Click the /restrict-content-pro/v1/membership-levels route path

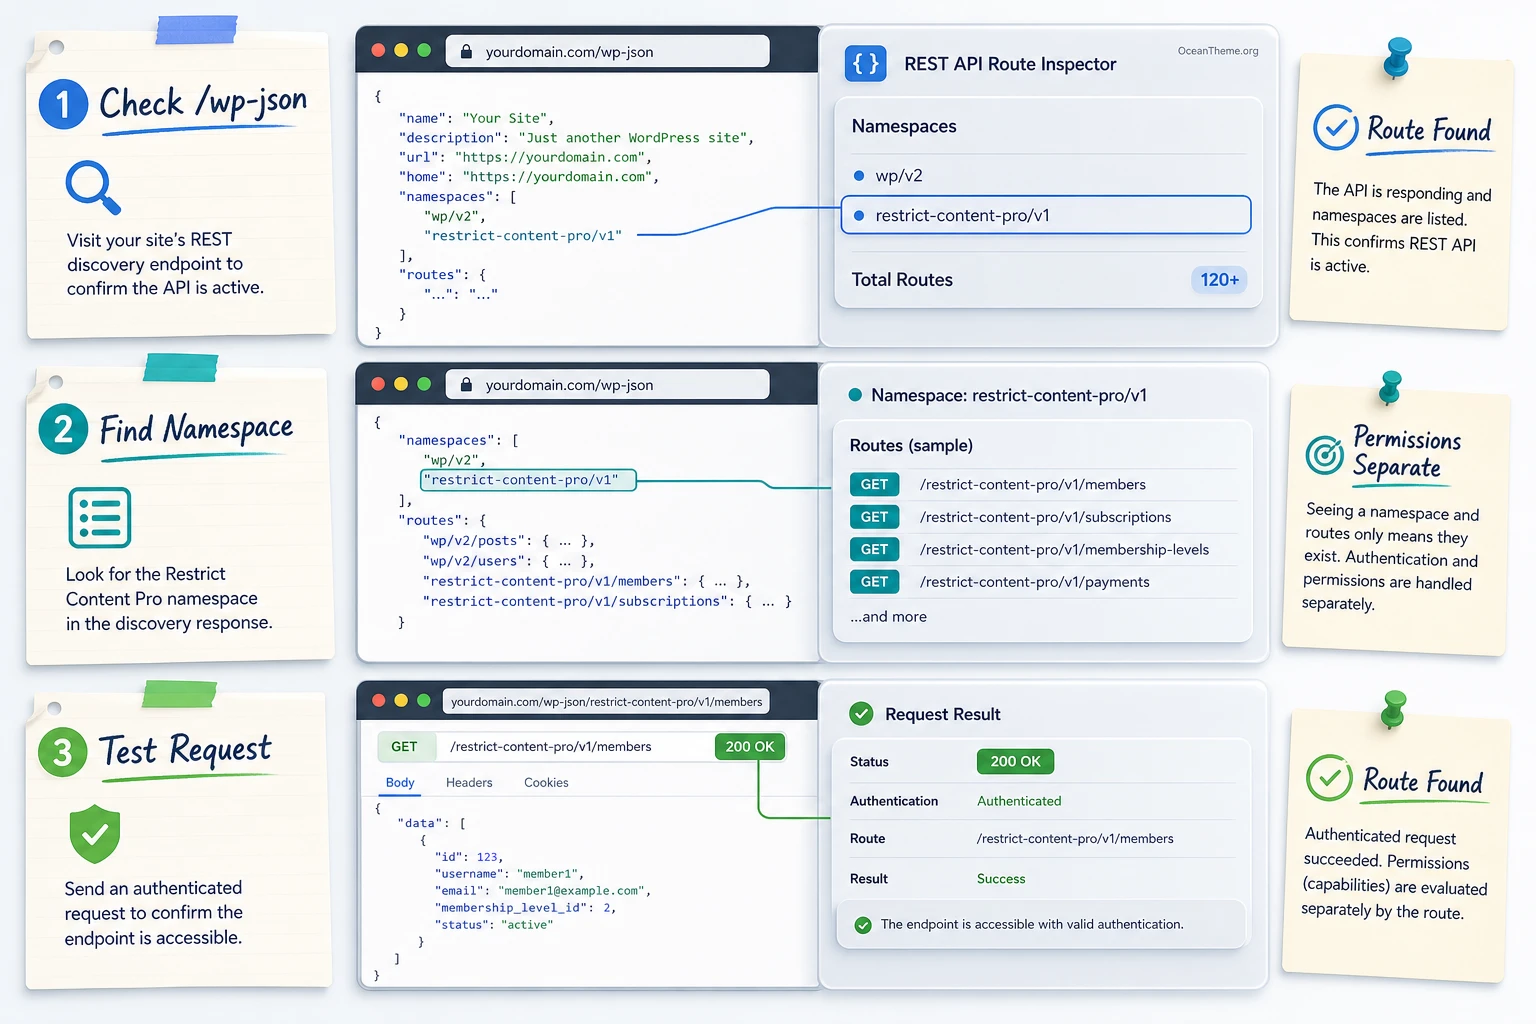[x=1064, y=550]
